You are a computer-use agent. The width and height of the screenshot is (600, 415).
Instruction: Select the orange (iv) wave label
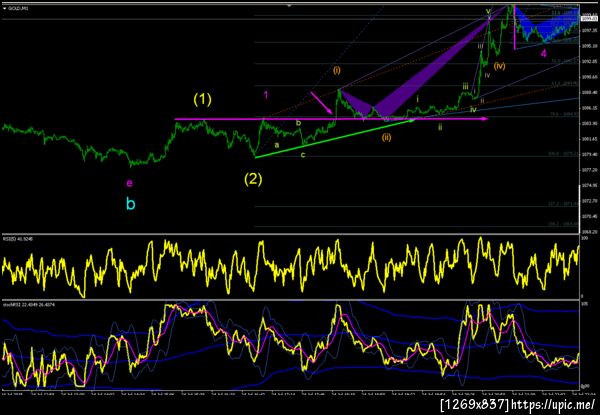(499, 66)
